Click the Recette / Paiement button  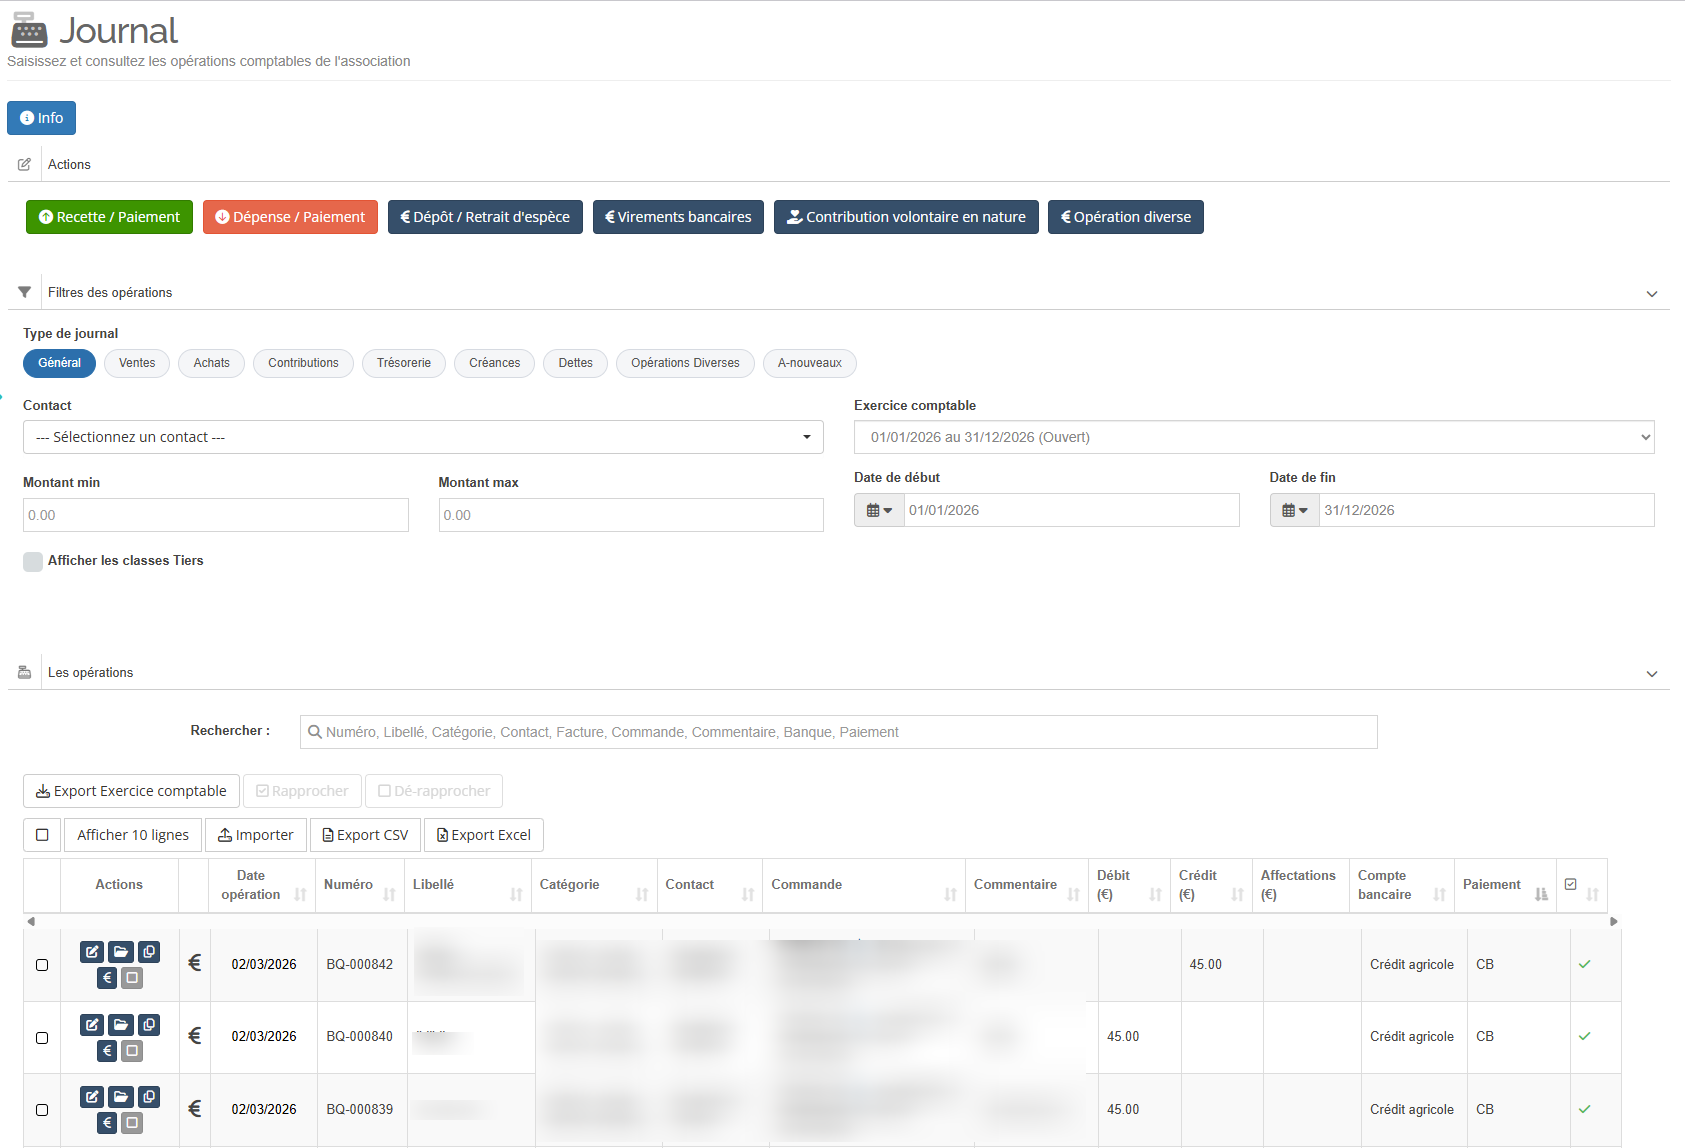point(109,217)
